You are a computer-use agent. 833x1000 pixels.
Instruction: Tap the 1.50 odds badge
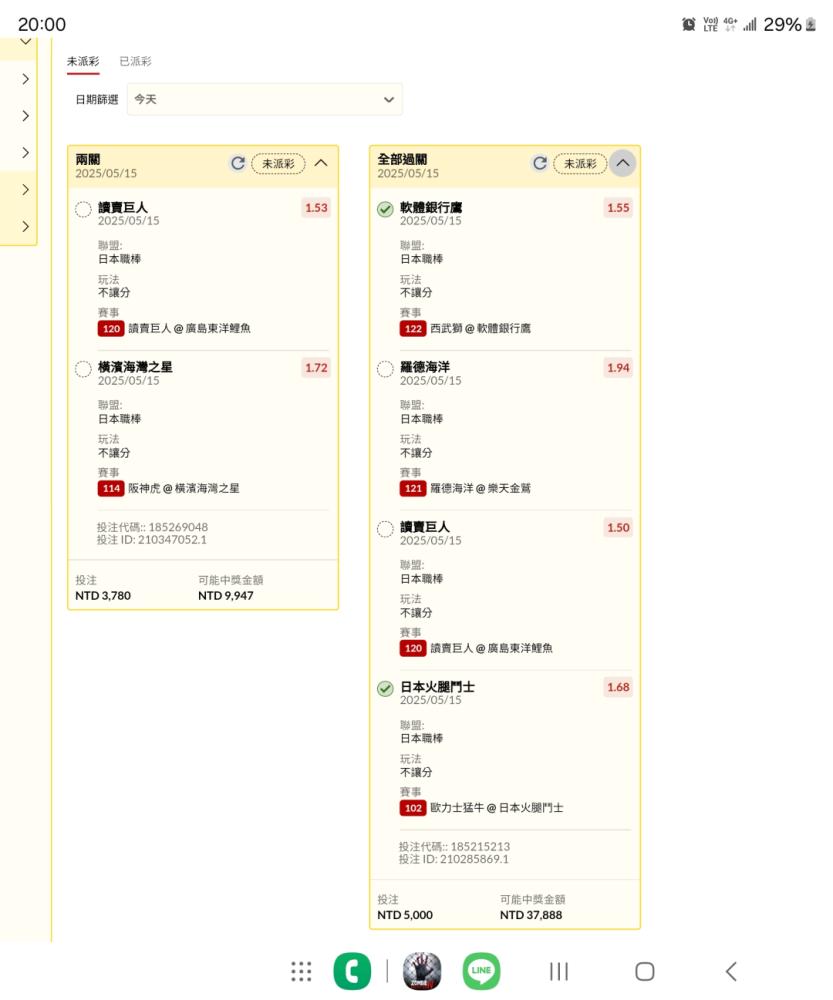(618, 527)
